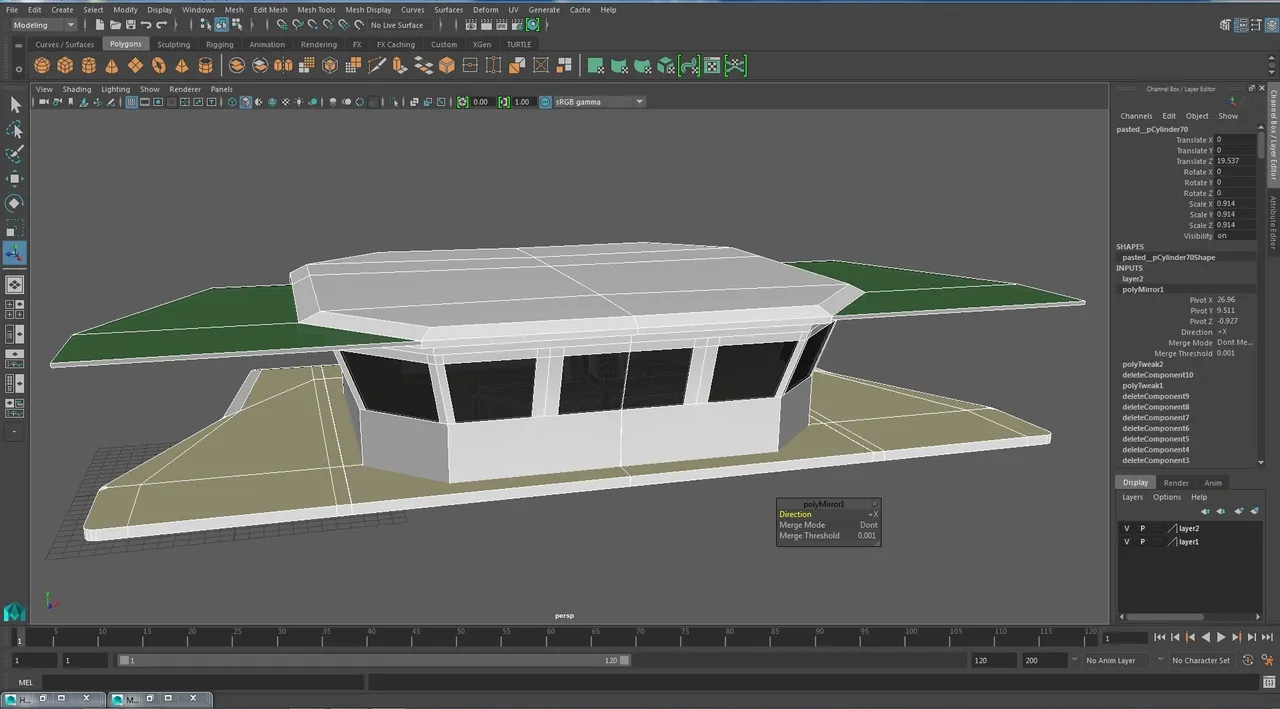The height and width of the screenshot is (709, 1280).
Task: Create a polygon cylinder from the shelf
Action: (89, 66)
